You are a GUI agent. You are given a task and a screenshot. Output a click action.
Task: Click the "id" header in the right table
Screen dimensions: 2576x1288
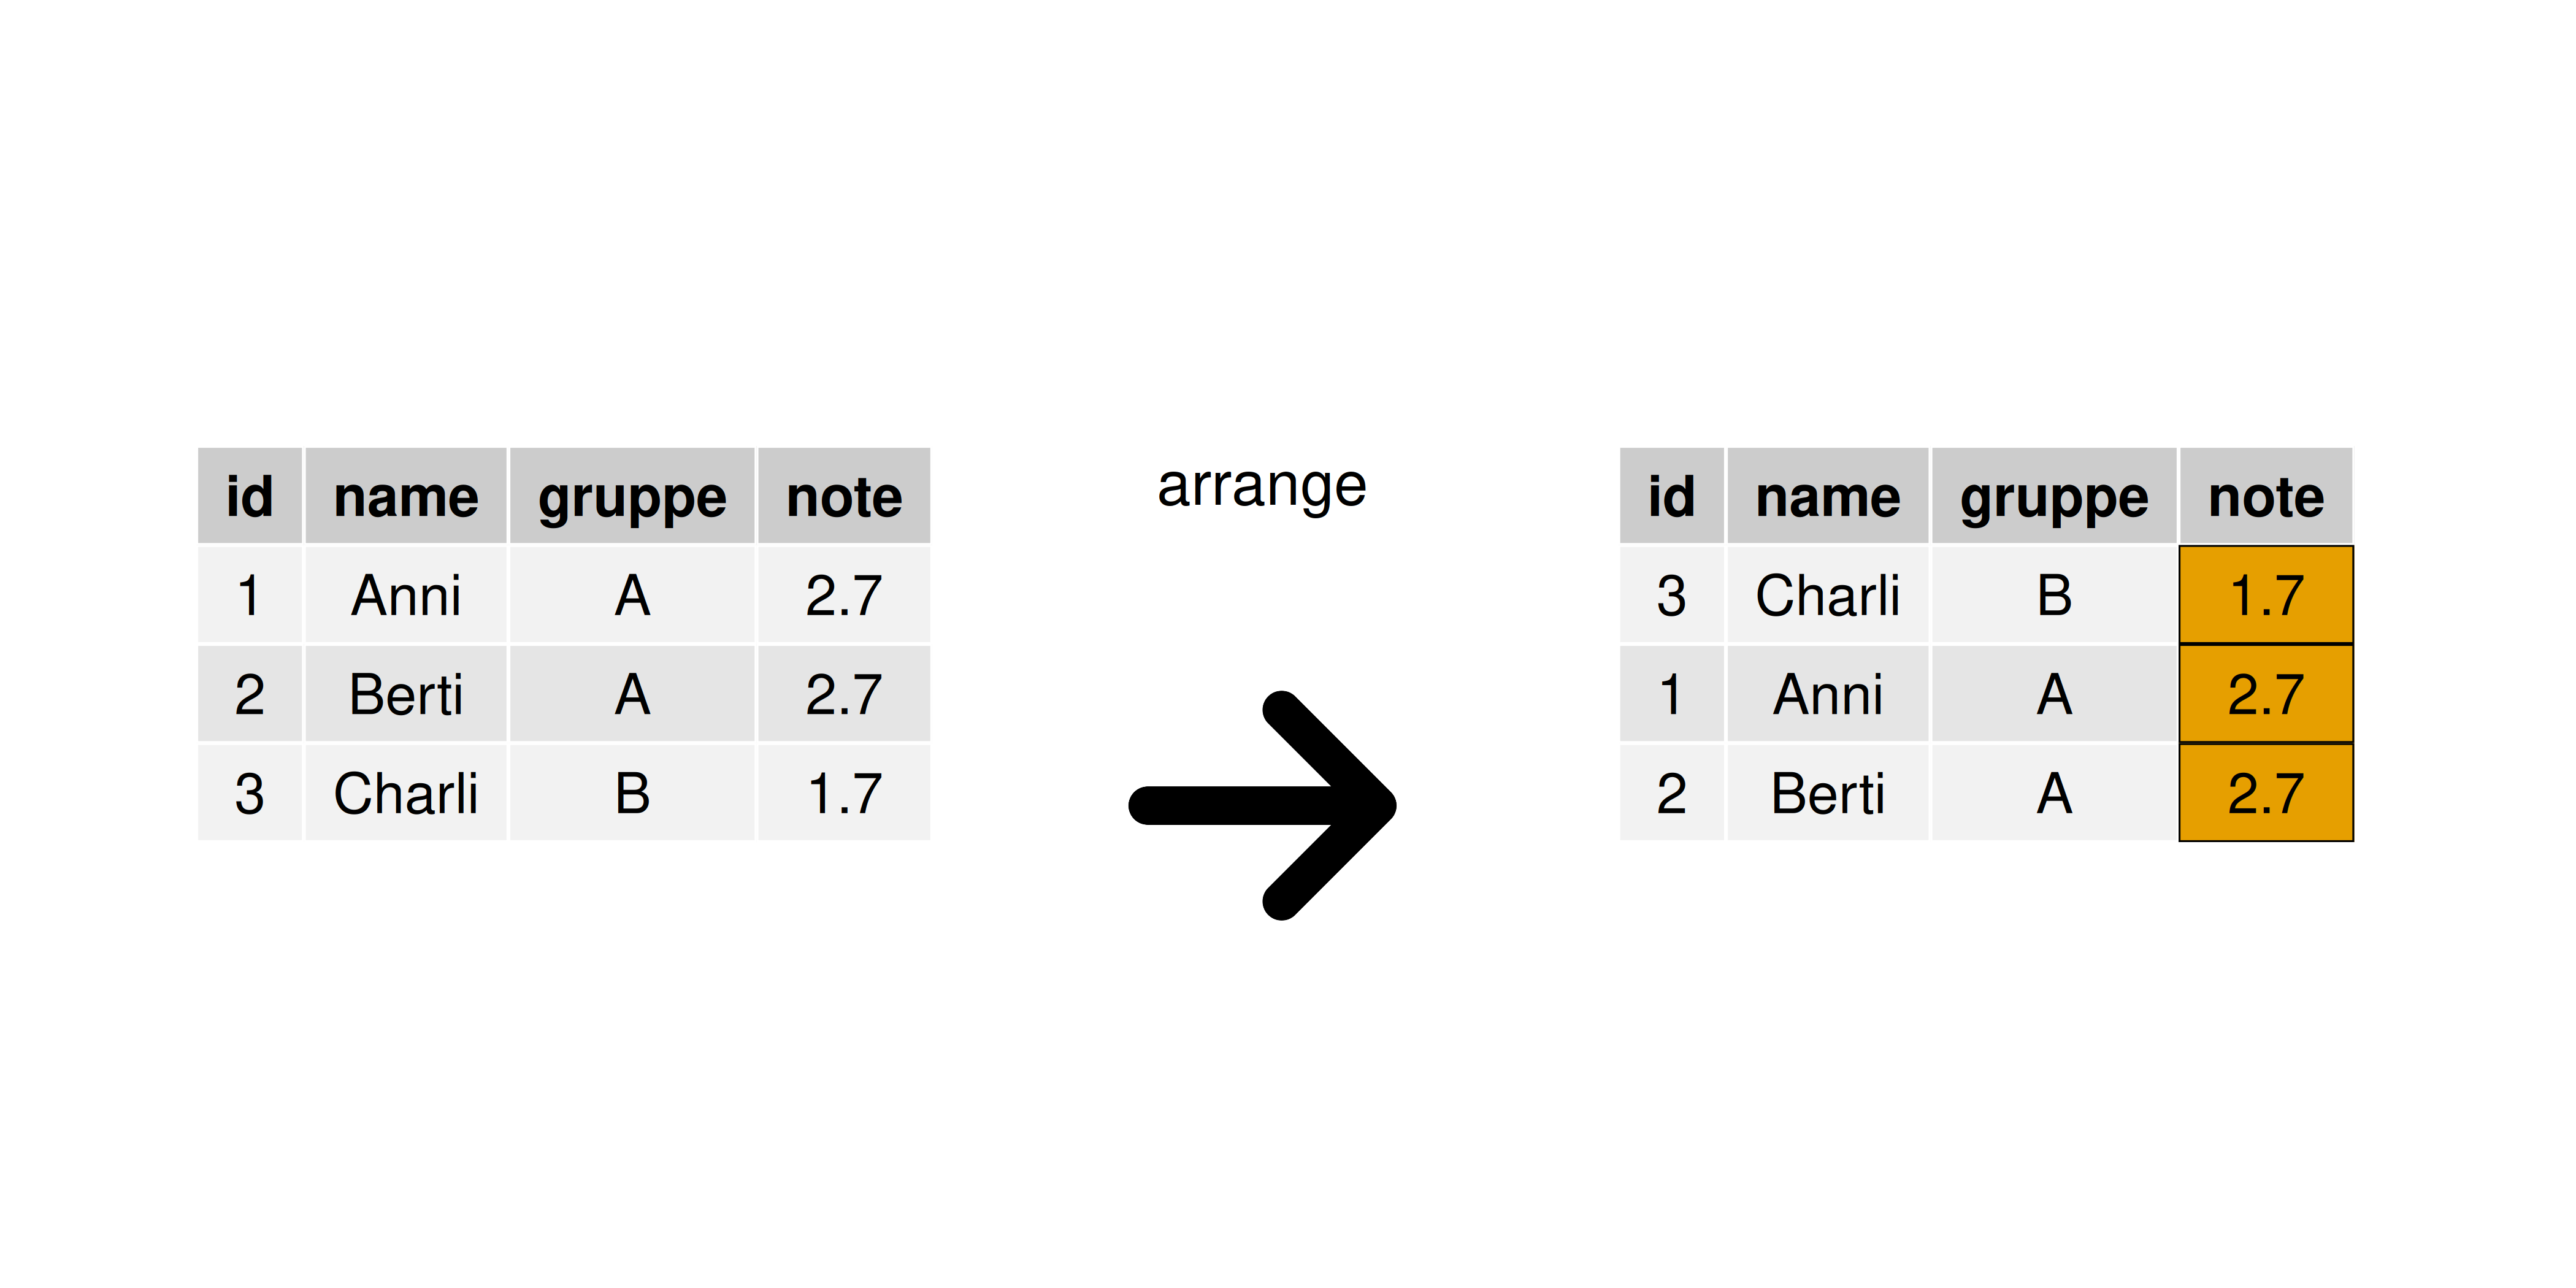1671,496
